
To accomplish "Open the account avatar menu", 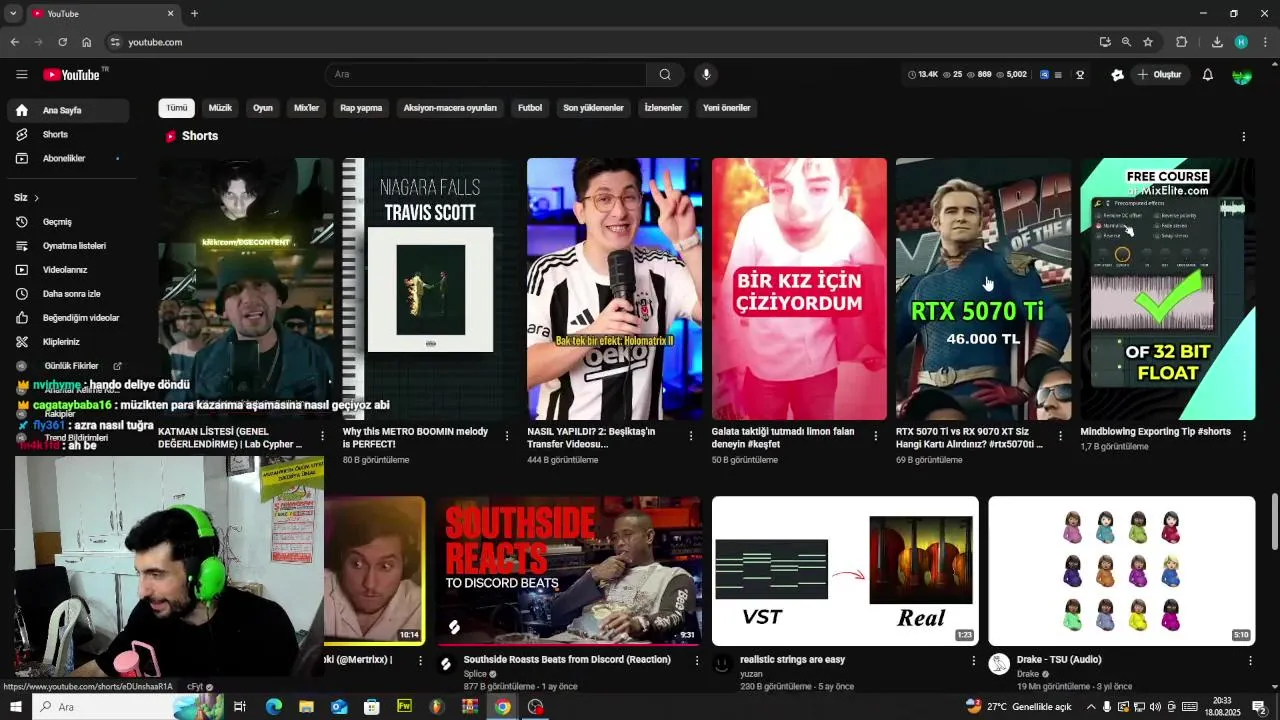I will pos(1242,75).
